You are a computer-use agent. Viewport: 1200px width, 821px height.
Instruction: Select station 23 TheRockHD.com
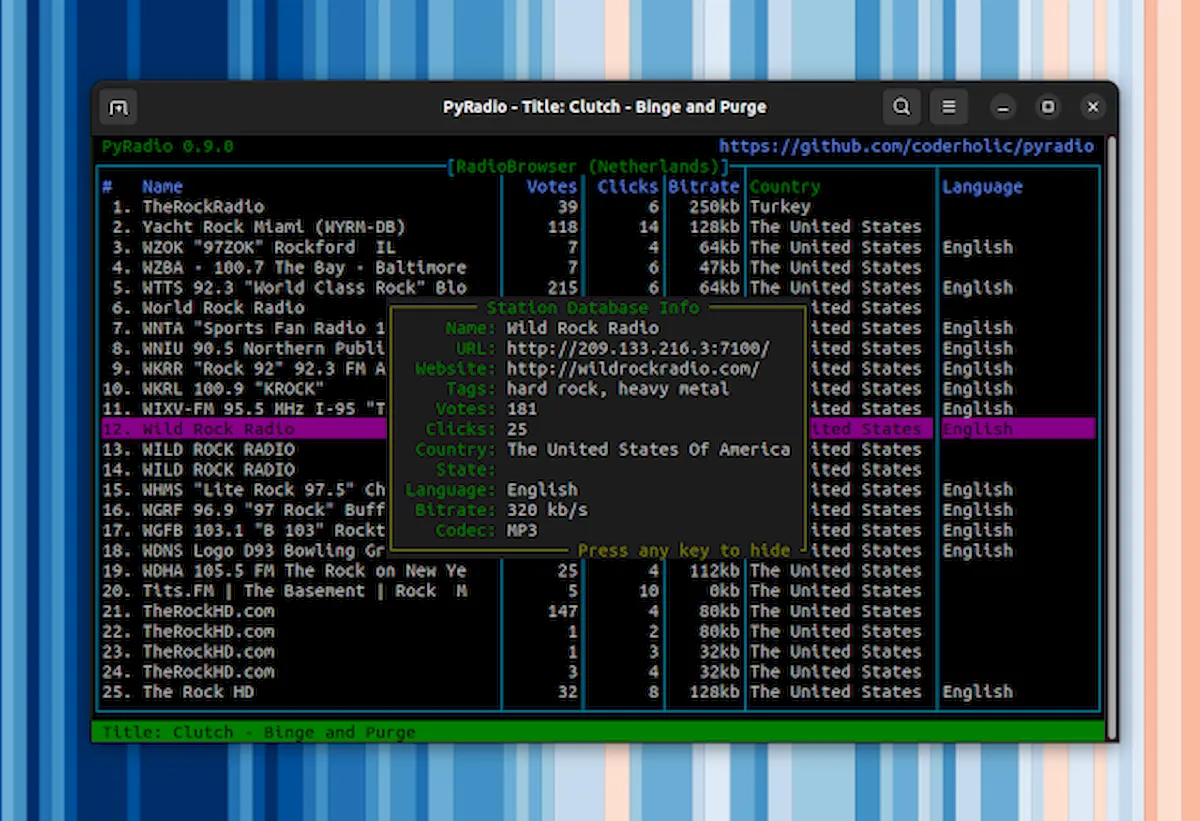coord(598,651)
